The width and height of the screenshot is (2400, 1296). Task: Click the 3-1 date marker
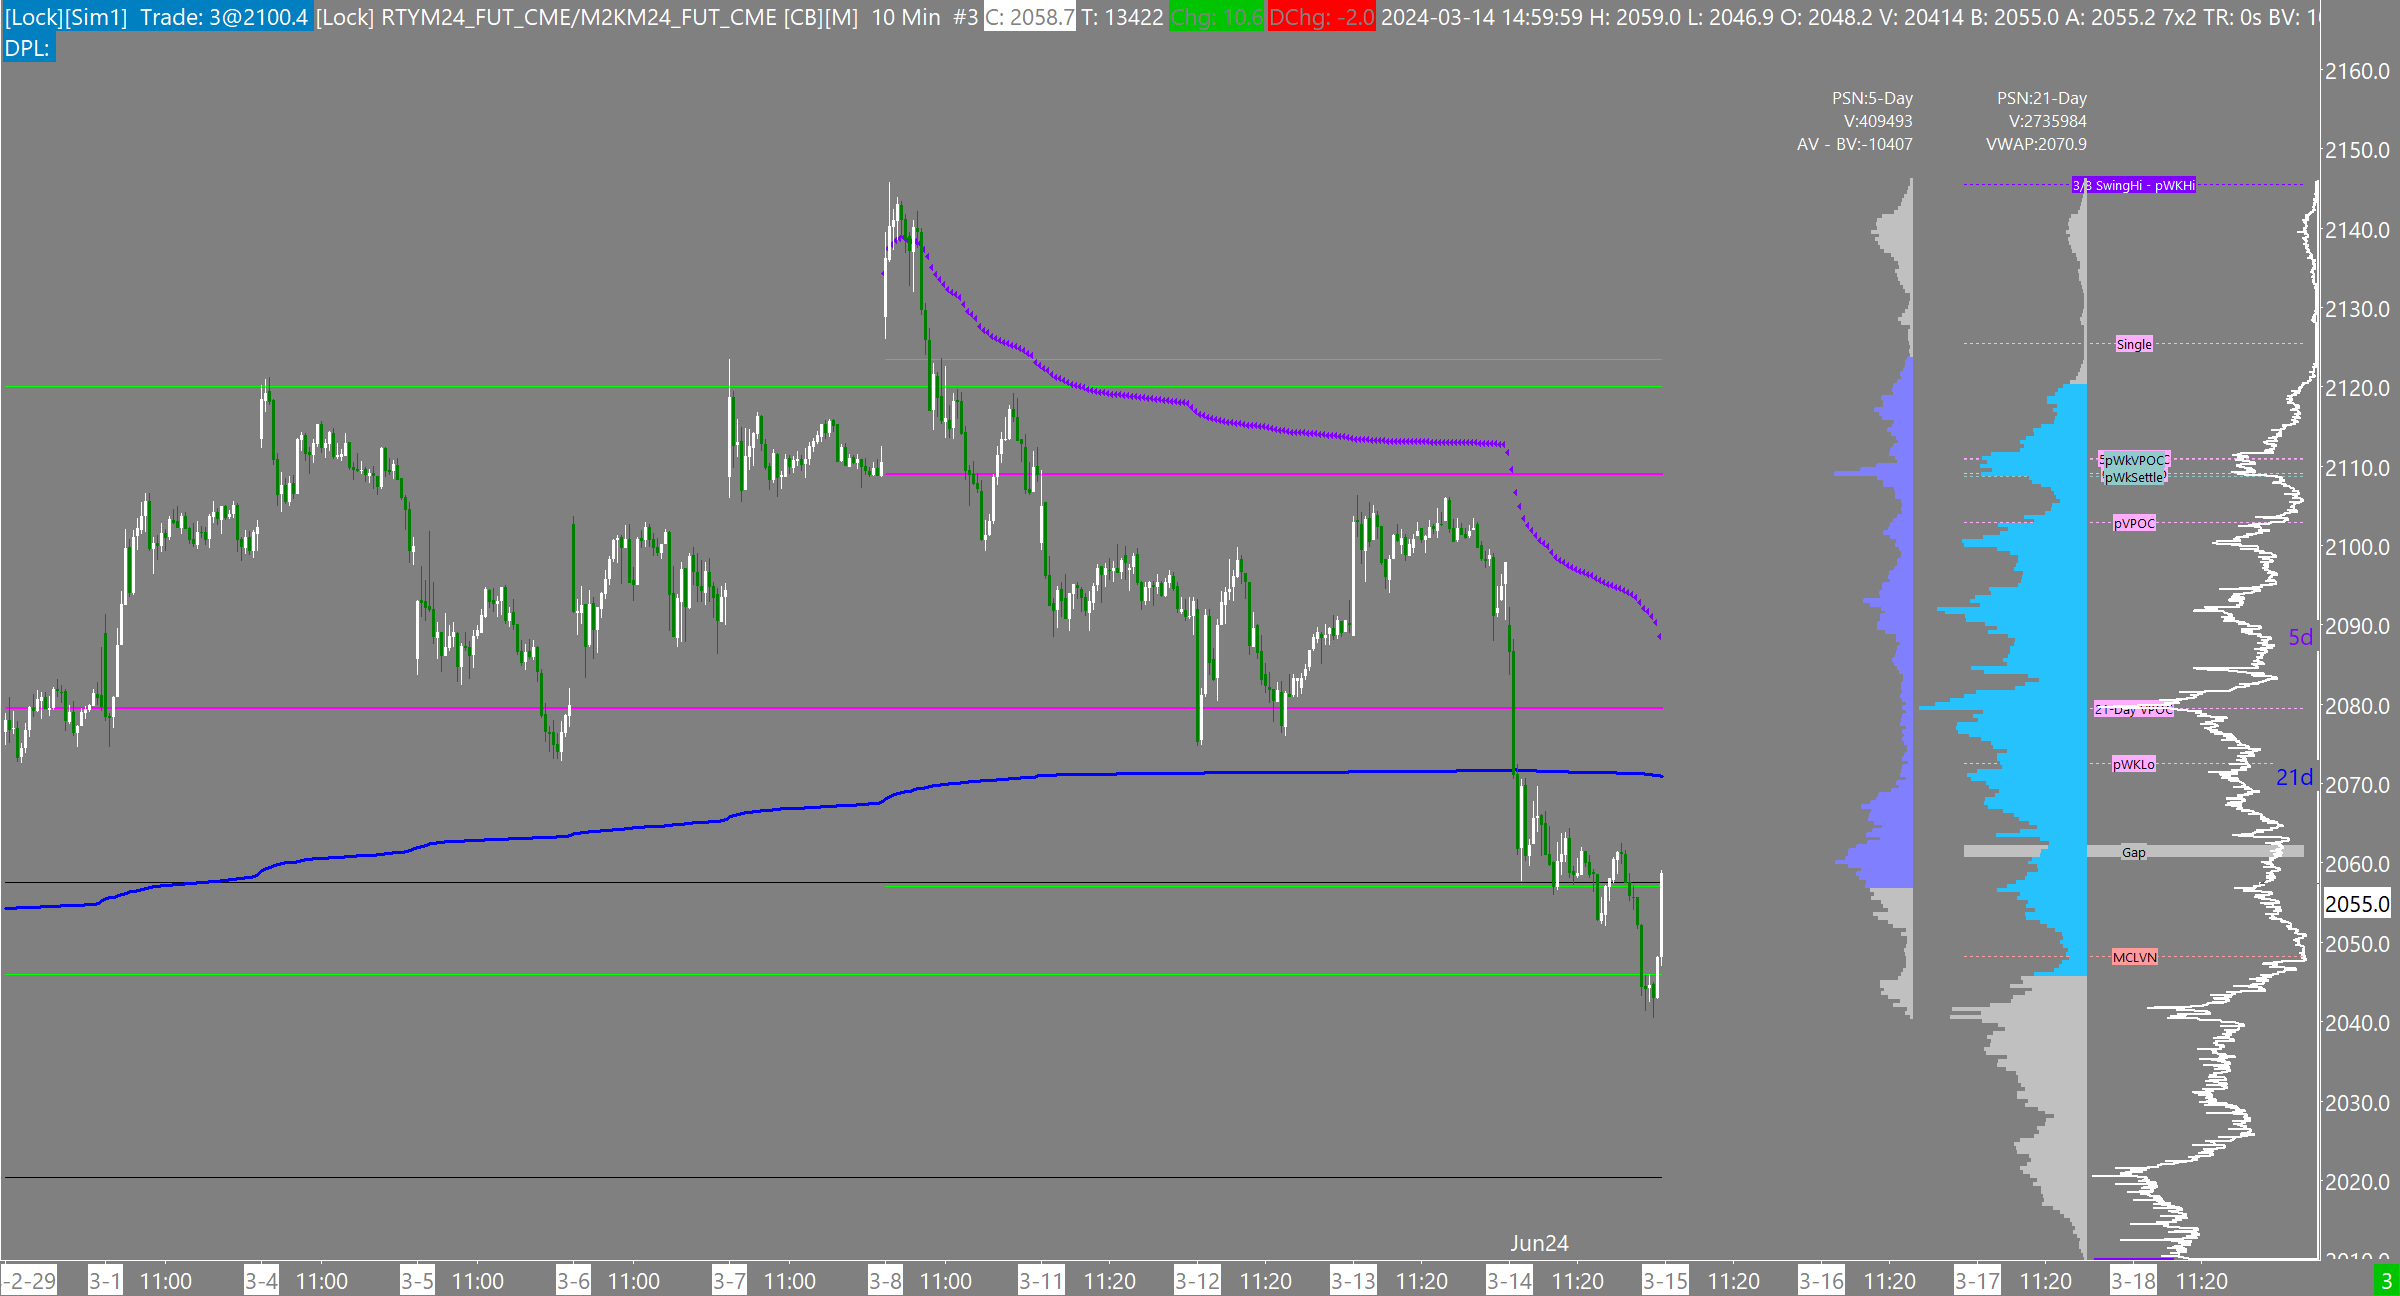coord(105,1281)
